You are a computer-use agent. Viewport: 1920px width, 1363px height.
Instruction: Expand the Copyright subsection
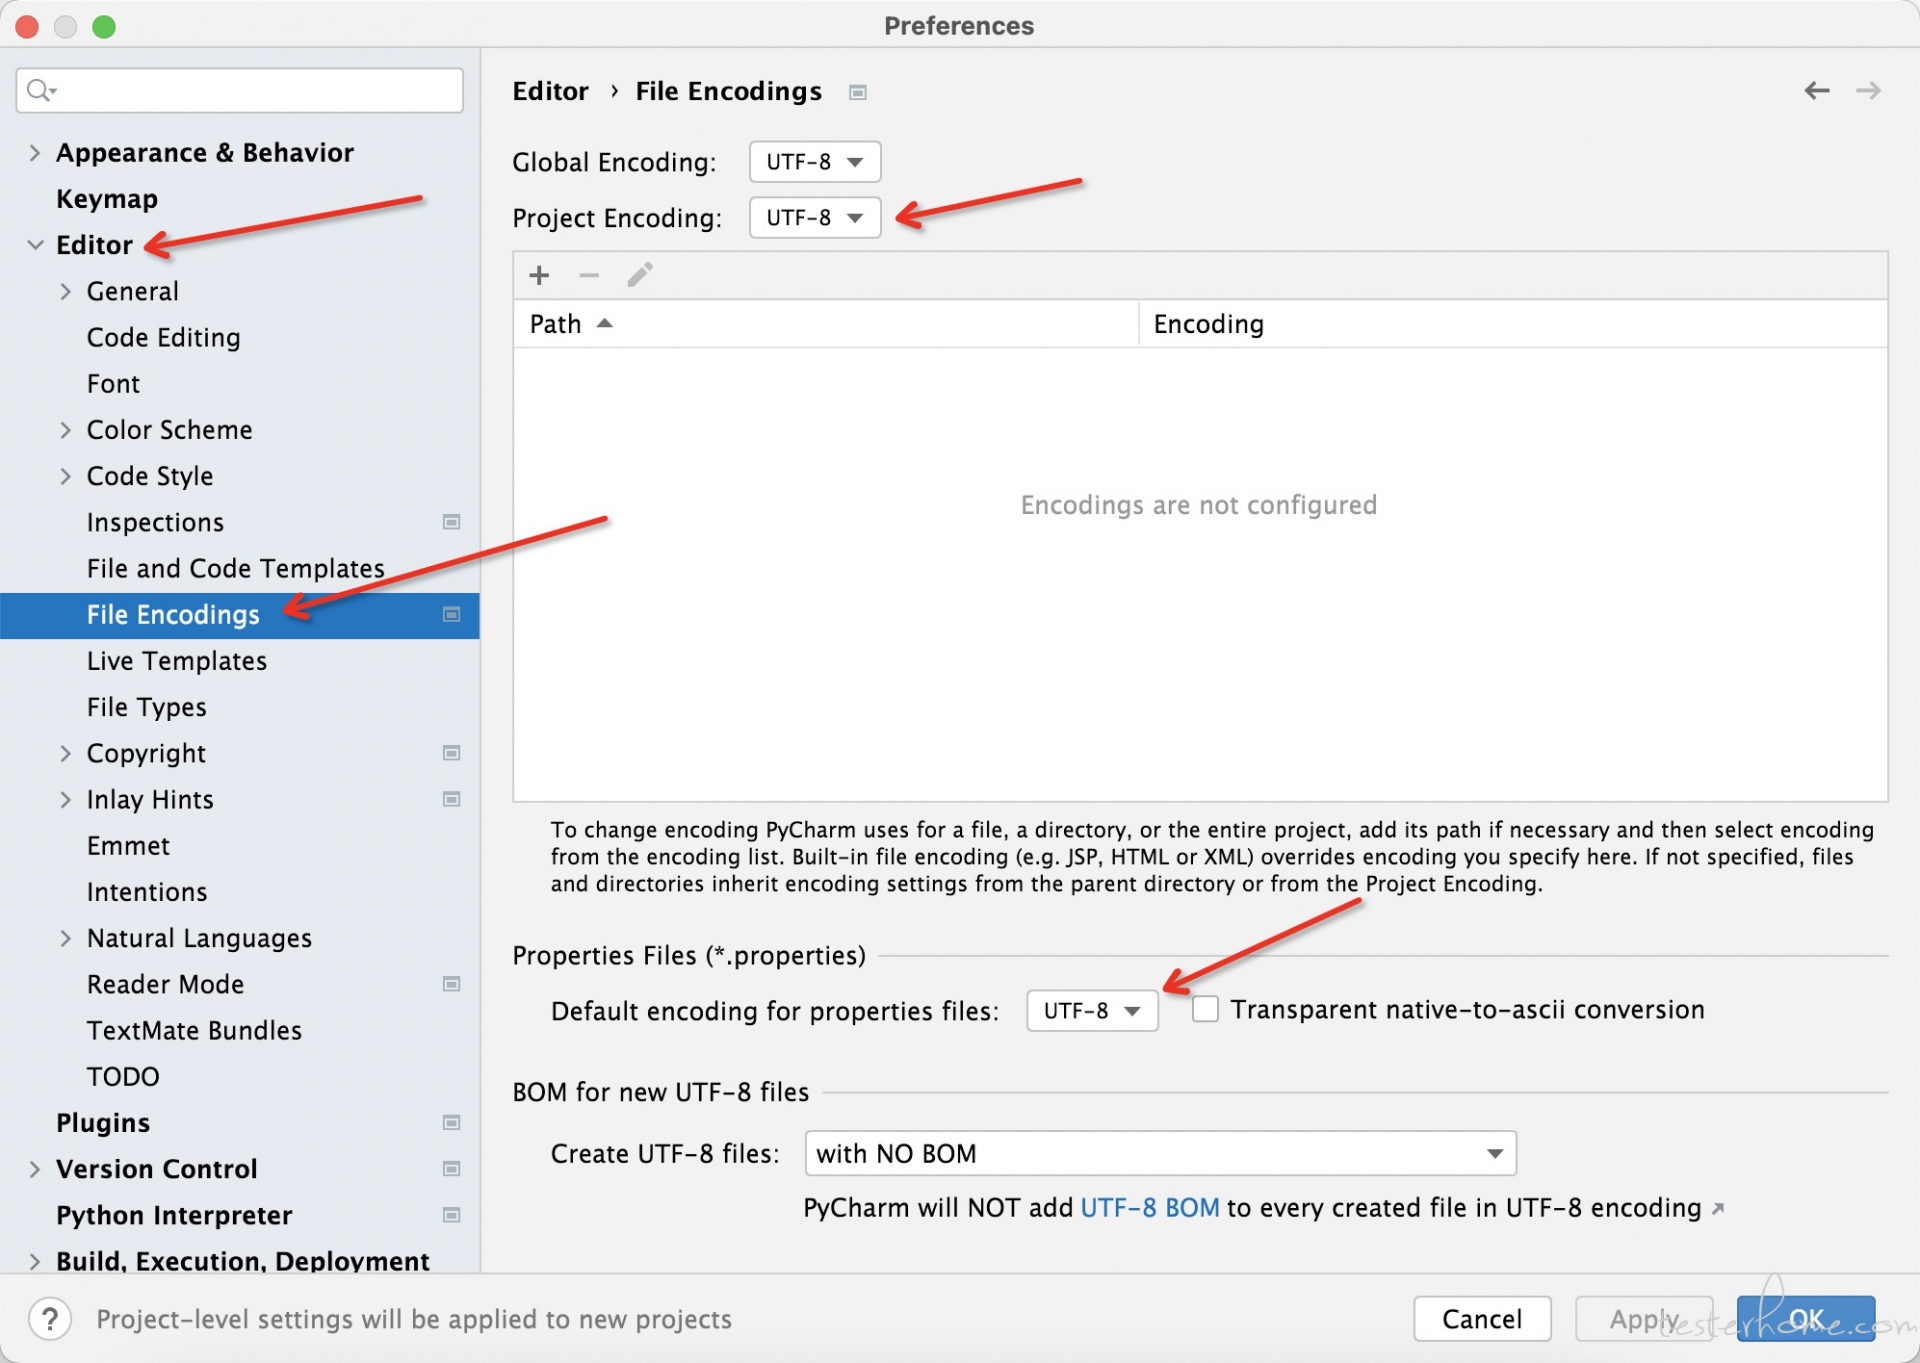[x=66, y=753]
